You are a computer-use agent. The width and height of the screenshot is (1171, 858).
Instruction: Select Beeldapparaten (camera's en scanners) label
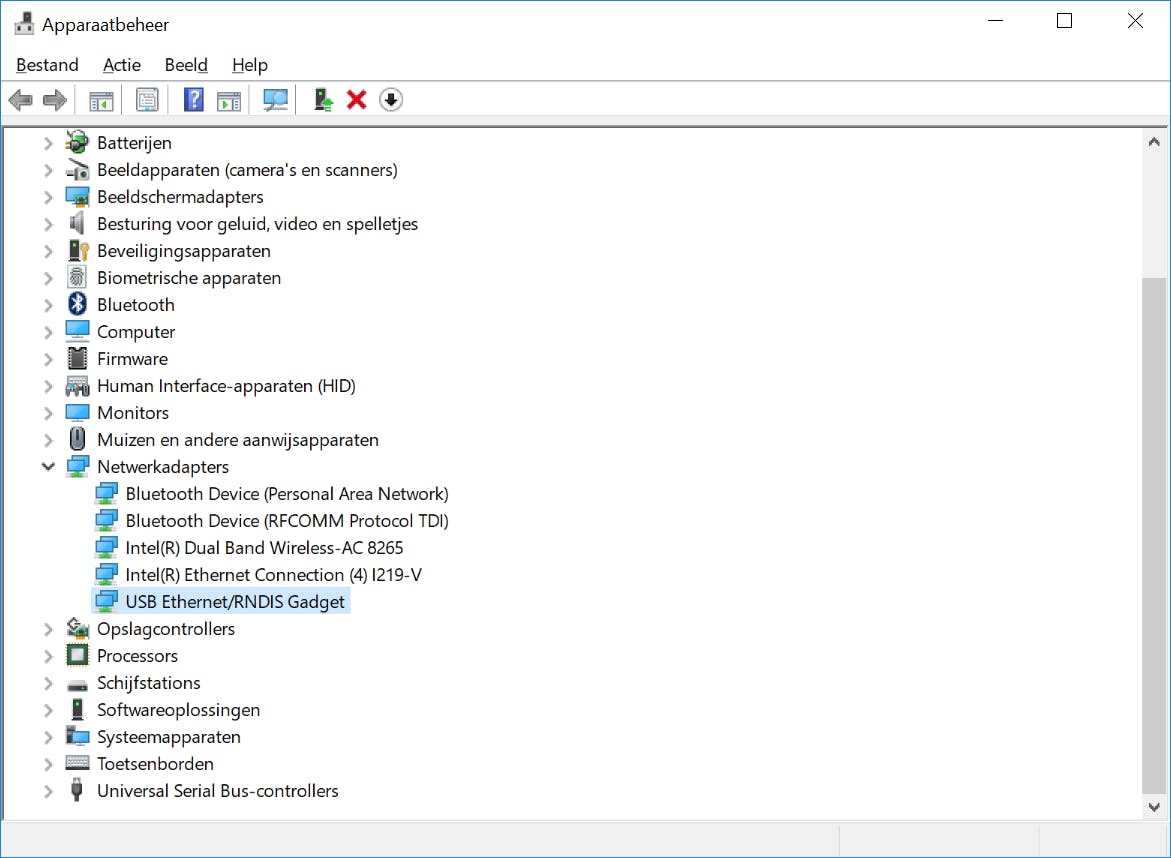click(247, 170)
